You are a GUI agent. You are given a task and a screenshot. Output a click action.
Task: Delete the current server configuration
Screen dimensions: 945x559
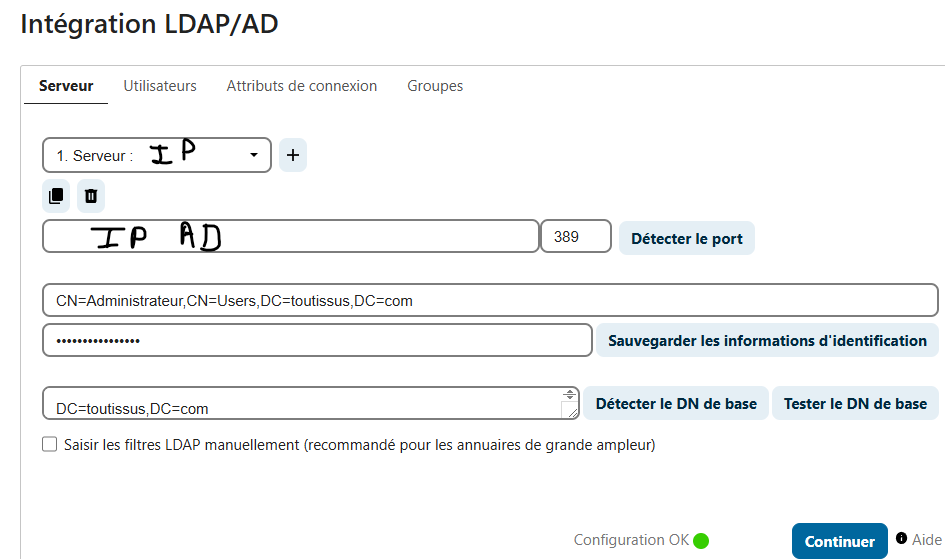click(91, 196)
